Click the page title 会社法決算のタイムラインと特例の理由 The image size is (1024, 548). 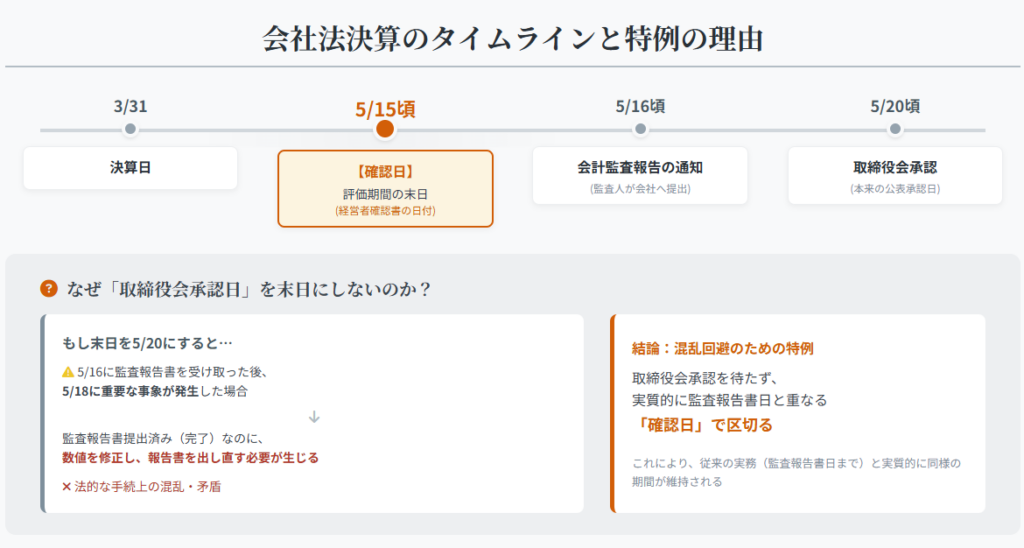pos(512,38)
